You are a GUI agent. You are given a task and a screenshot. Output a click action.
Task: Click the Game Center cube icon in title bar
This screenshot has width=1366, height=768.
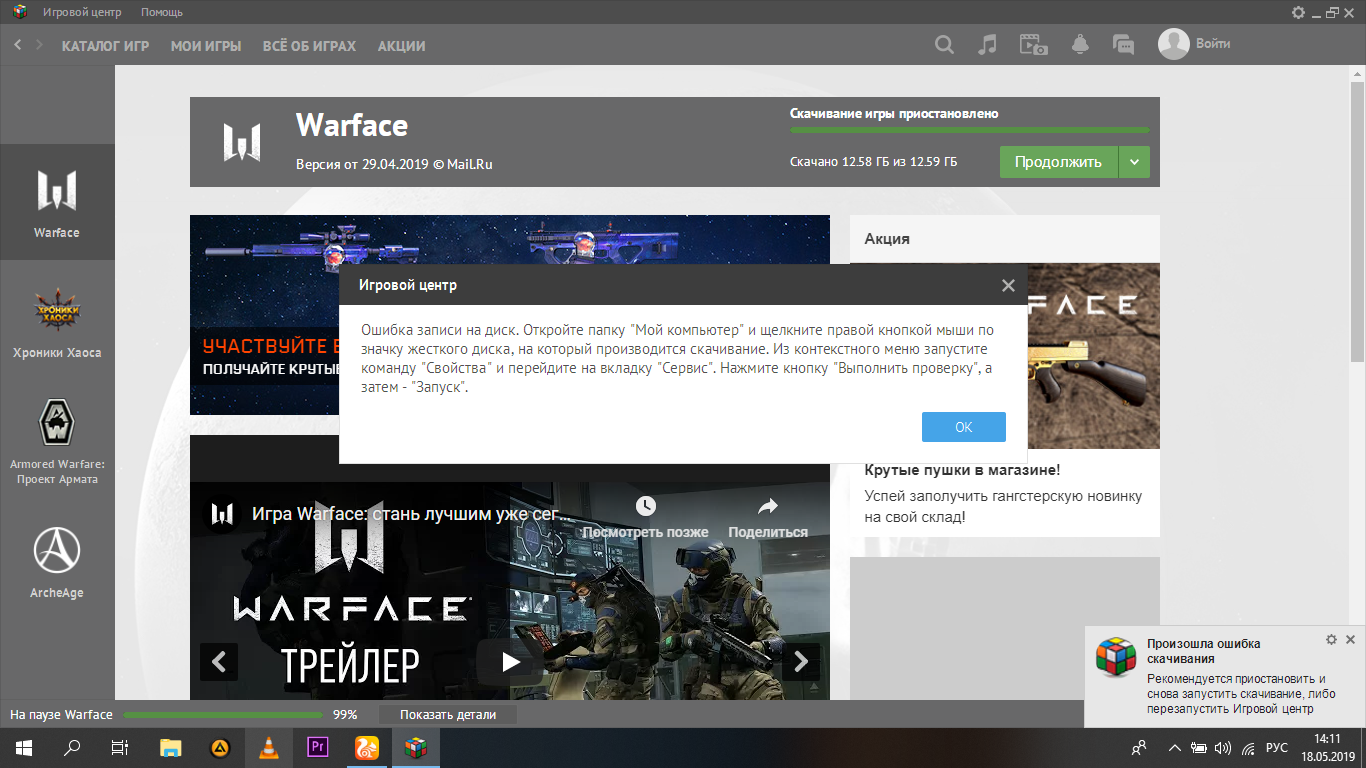pos(19,13)
